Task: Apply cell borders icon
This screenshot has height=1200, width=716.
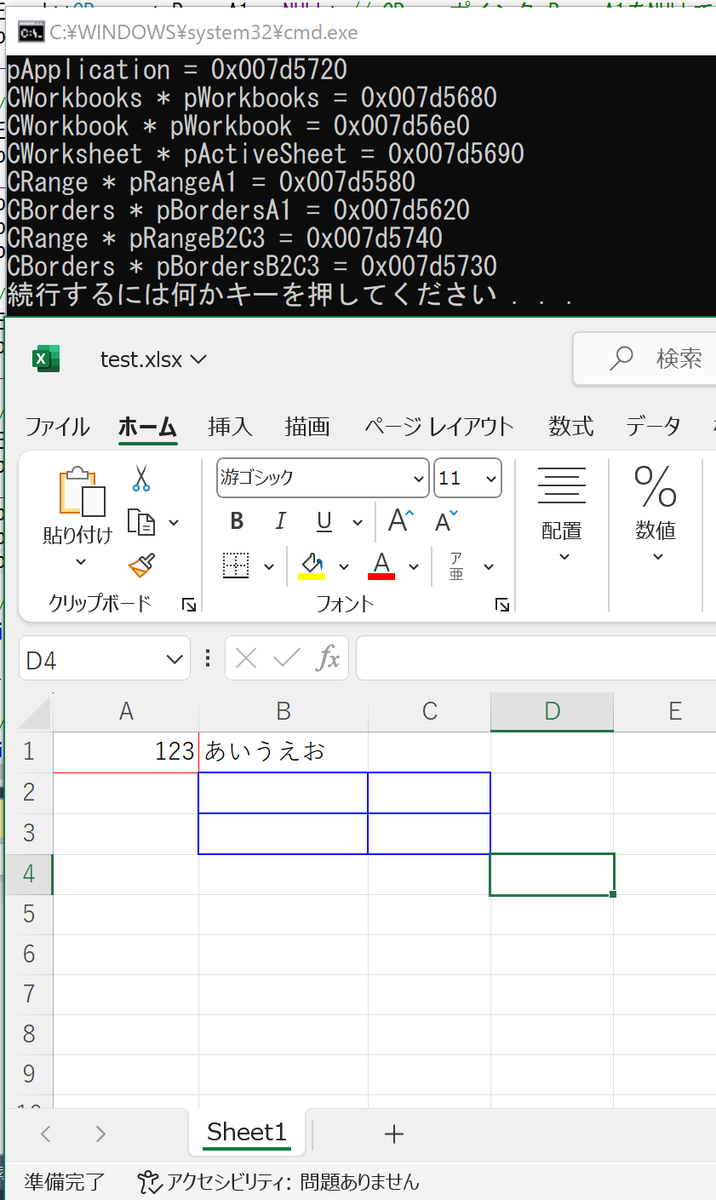Action: coord(235,566)
